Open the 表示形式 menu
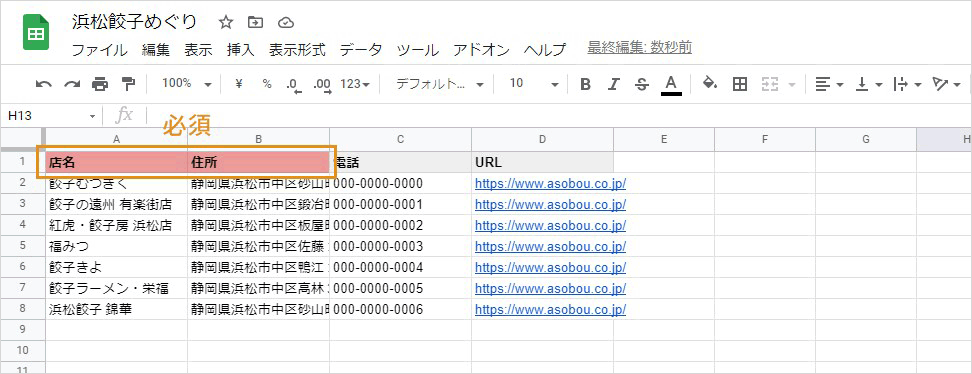 pyautogui.click(x=297, y=50)
